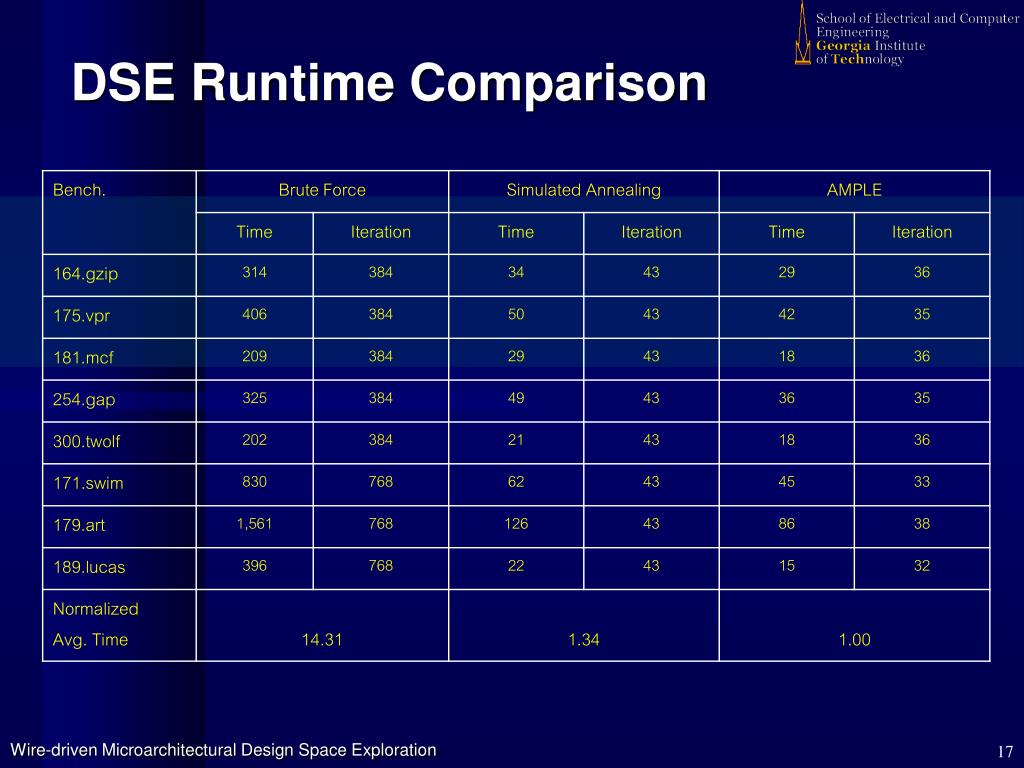Click Simulated Annealing time '34' for 164.gzip
Viewport: 1024px width, 768px height.
[x=516, y=272]
